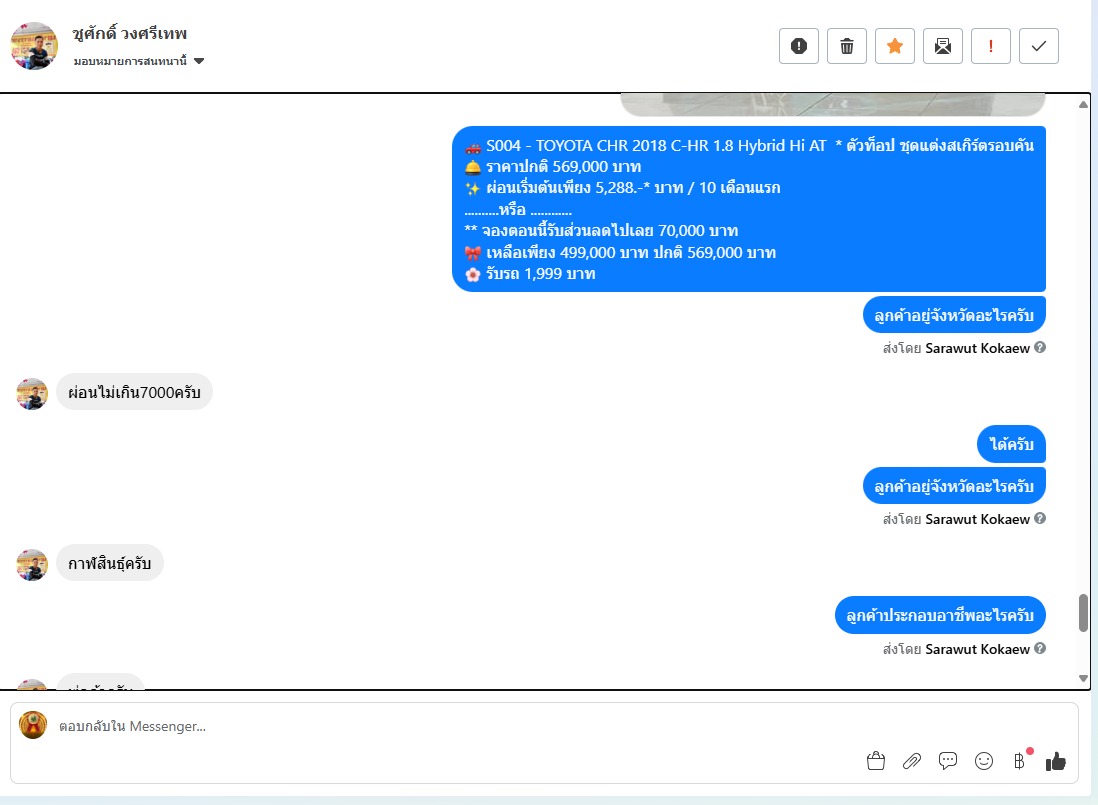Open the emoji picker smiley icon
This screenshot has width=1098, height=805.
pyautogui.click(x=984, y=761)
